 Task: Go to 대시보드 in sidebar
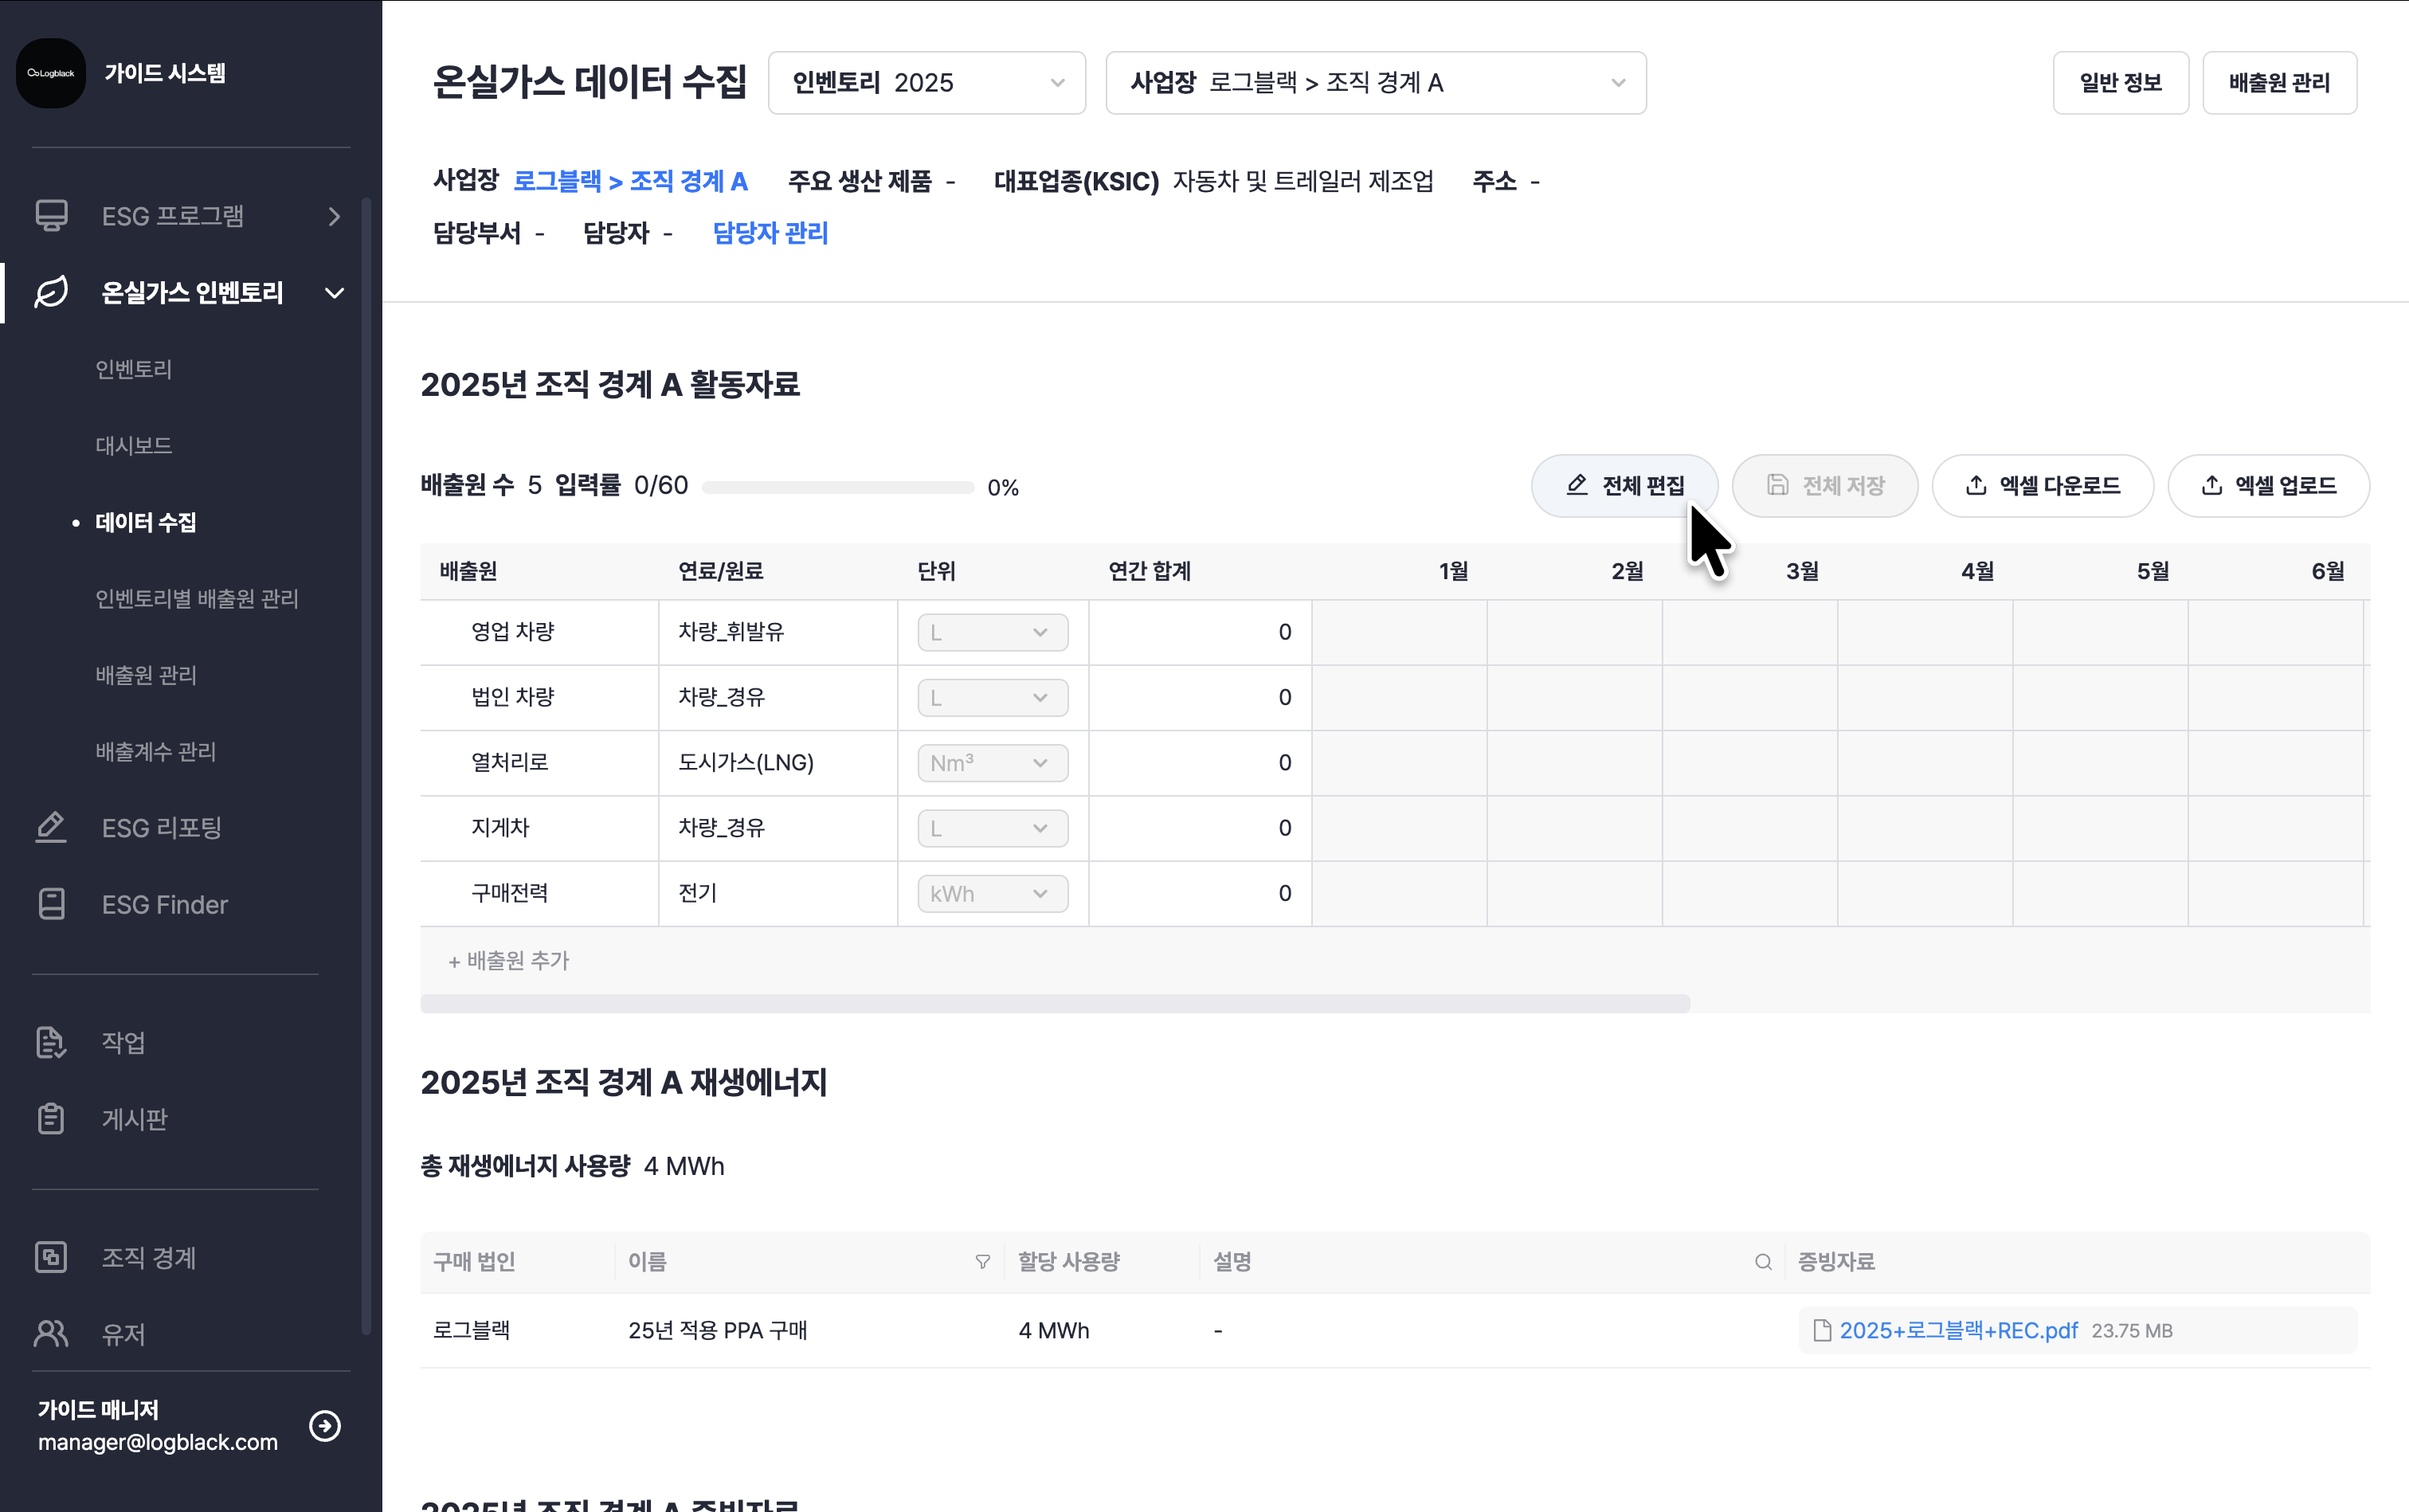coord(134,445)
